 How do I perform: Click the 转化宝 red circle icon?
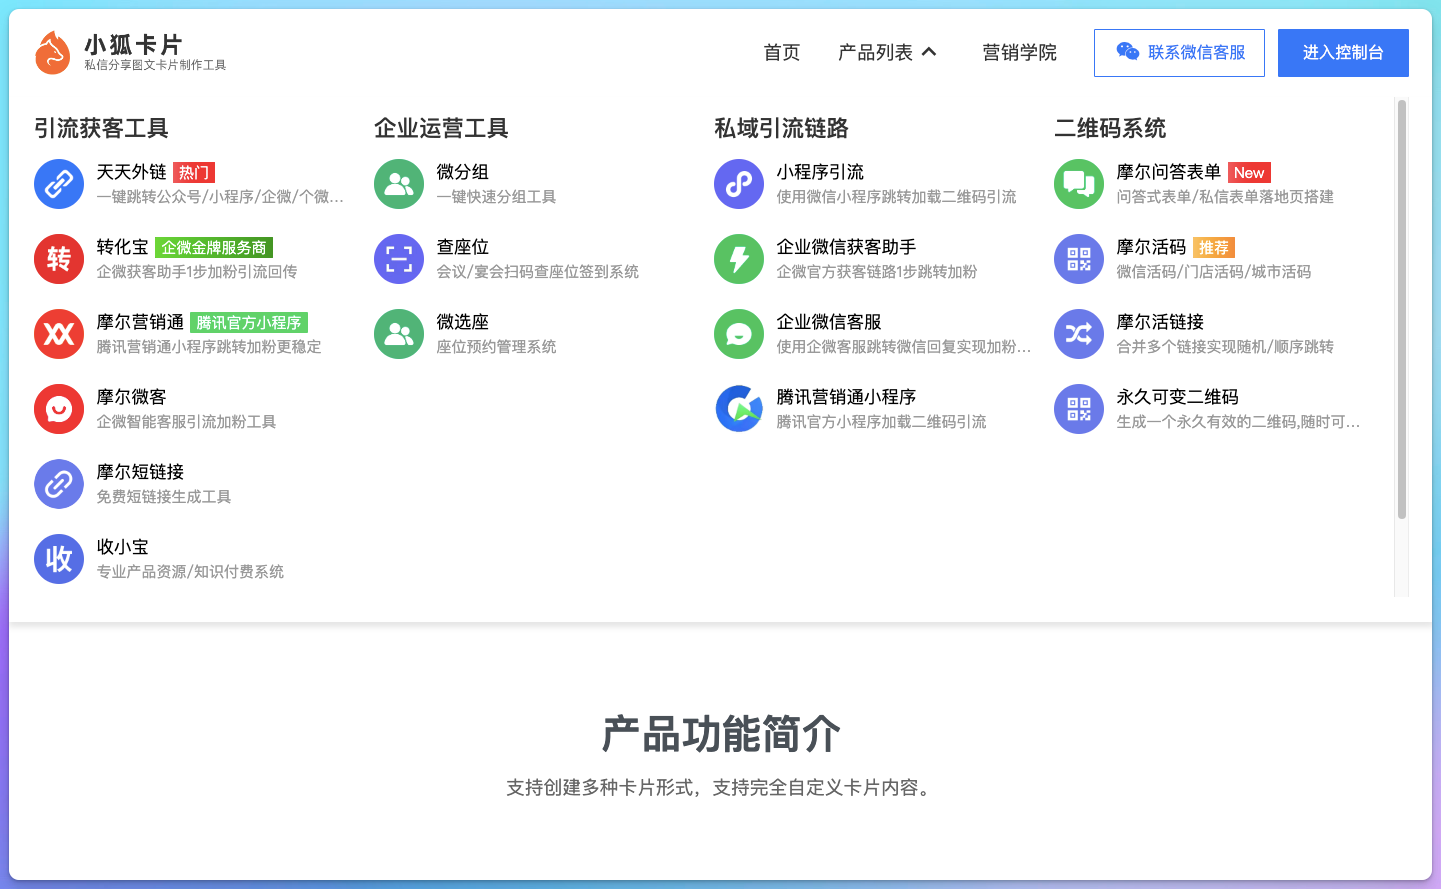pos(58,259)
